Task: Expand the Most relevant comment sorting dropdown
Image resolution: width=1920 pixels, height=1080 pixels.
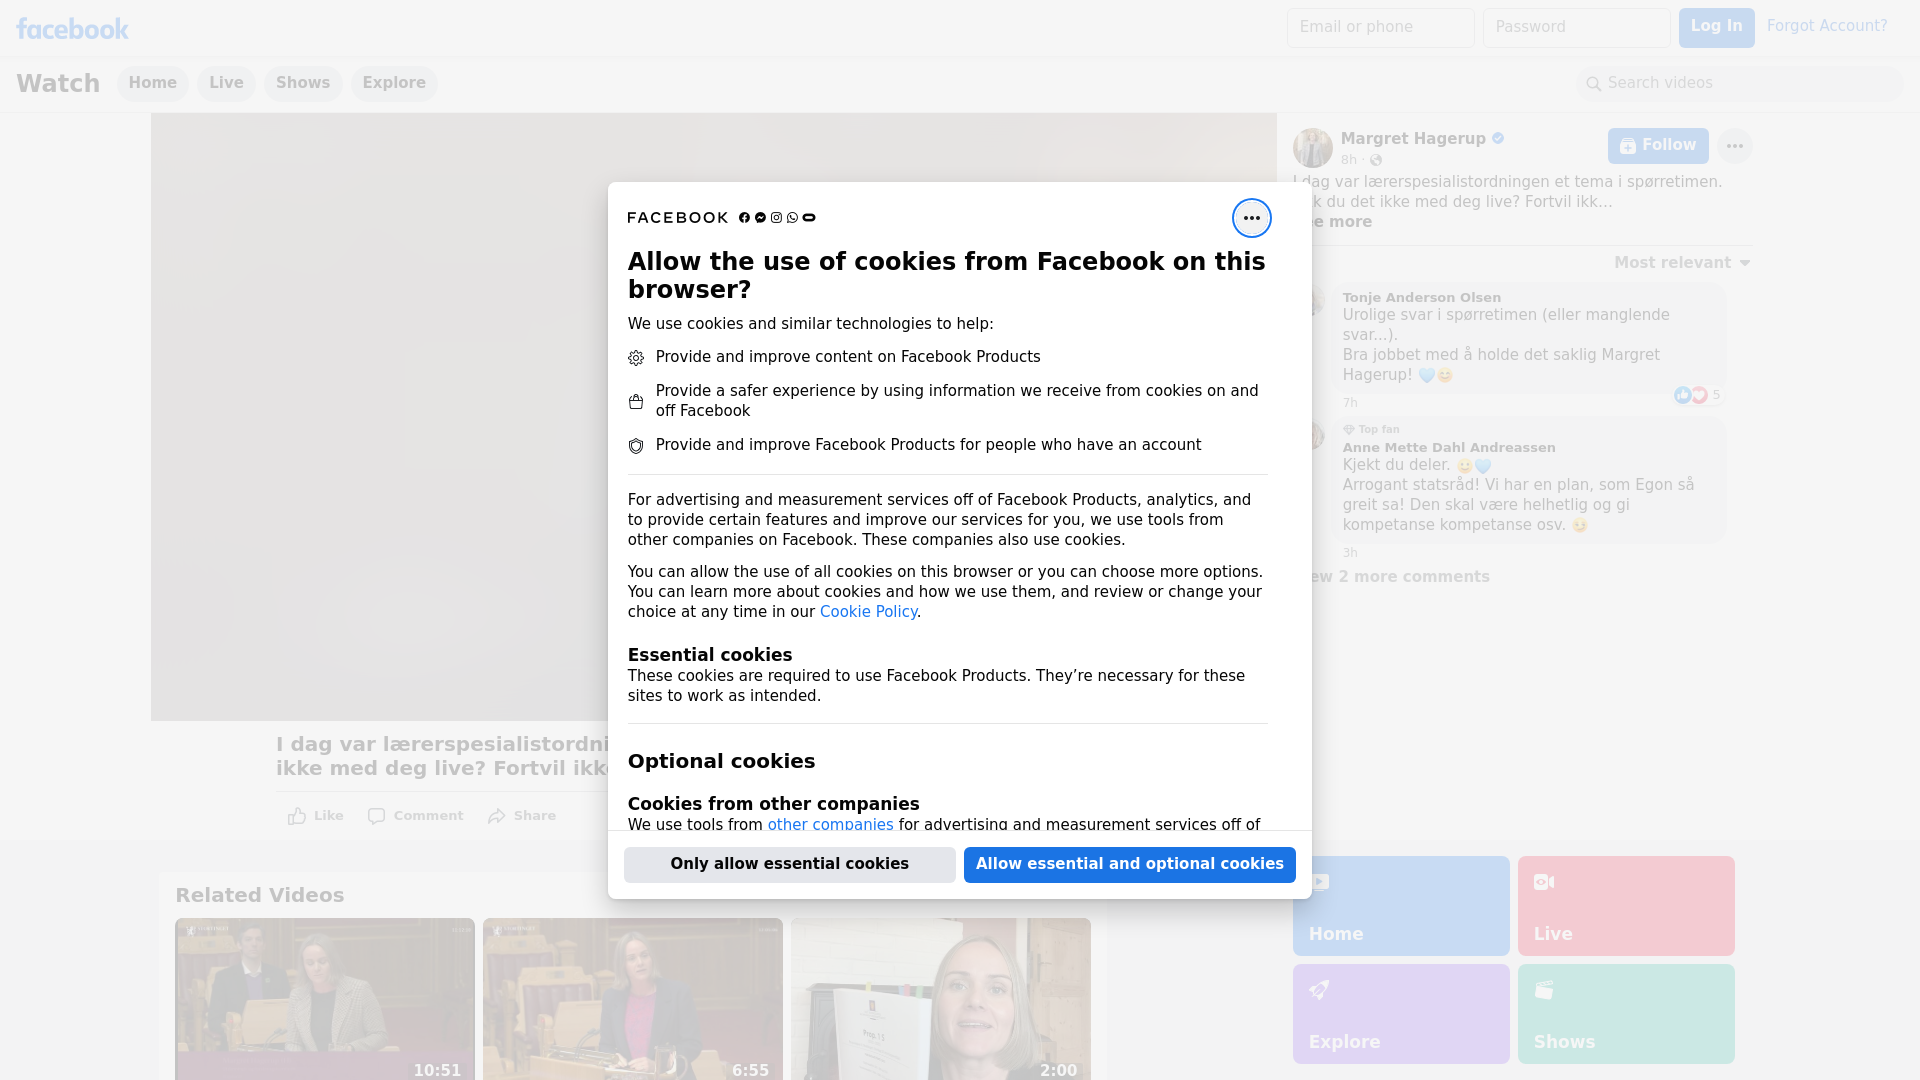Action: 1682,263
